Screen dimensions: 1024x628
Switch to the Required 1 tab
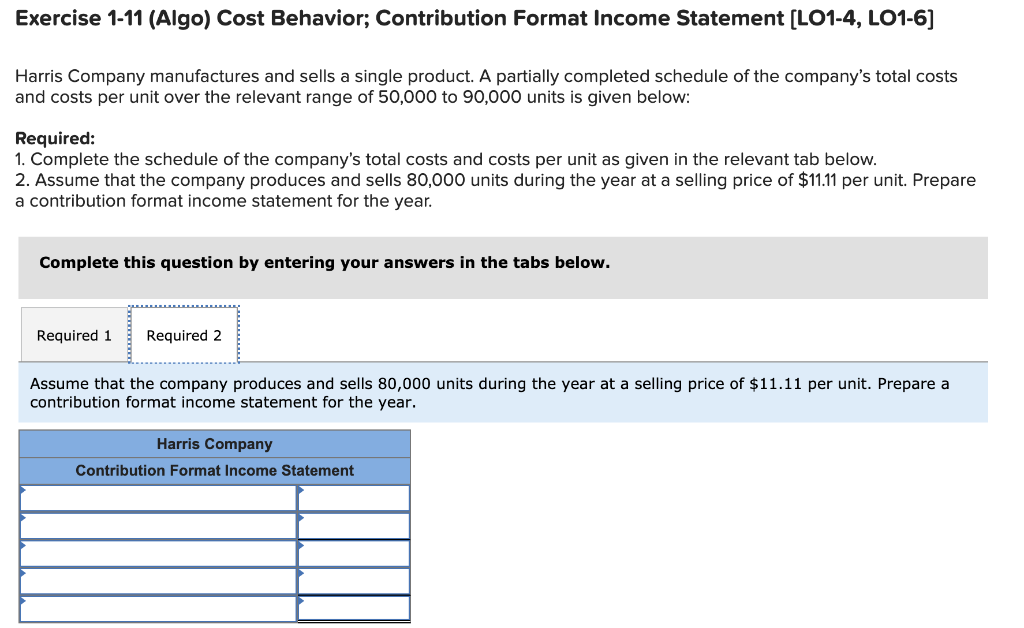click(74, 335)
